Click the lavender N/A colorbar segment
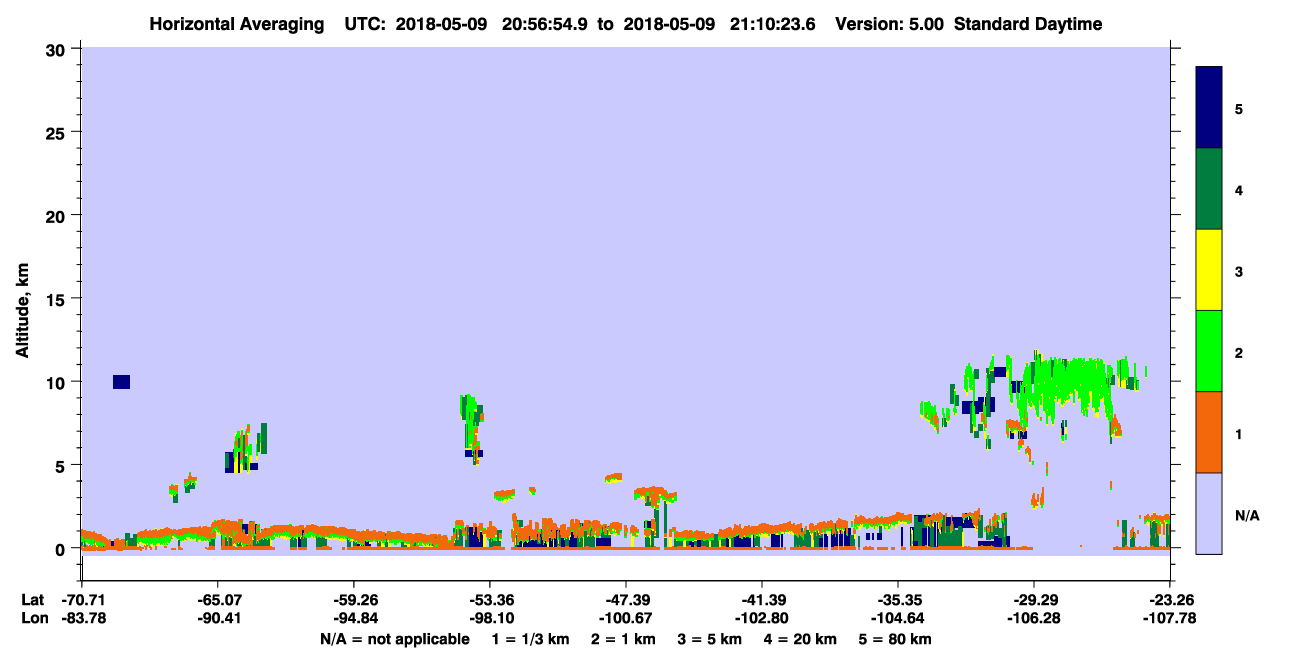This screenshot has height=667, width=1300. pyautogui.click(x=1209, y=513)
